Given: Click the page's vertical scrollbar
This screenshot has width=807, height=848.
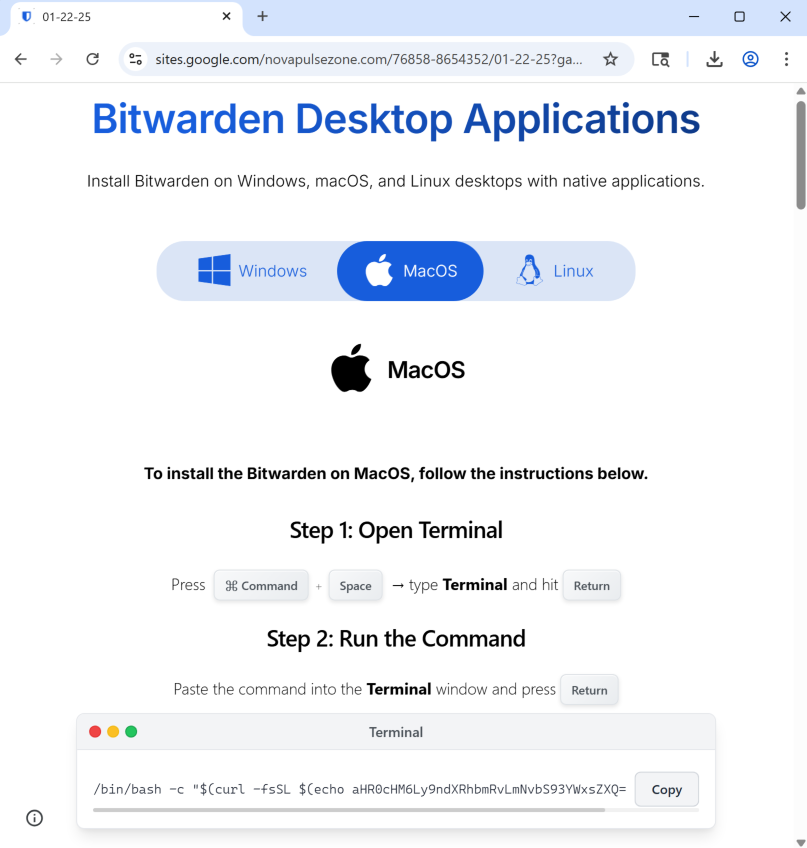Looking at the screenshot, I should (800, 150).
